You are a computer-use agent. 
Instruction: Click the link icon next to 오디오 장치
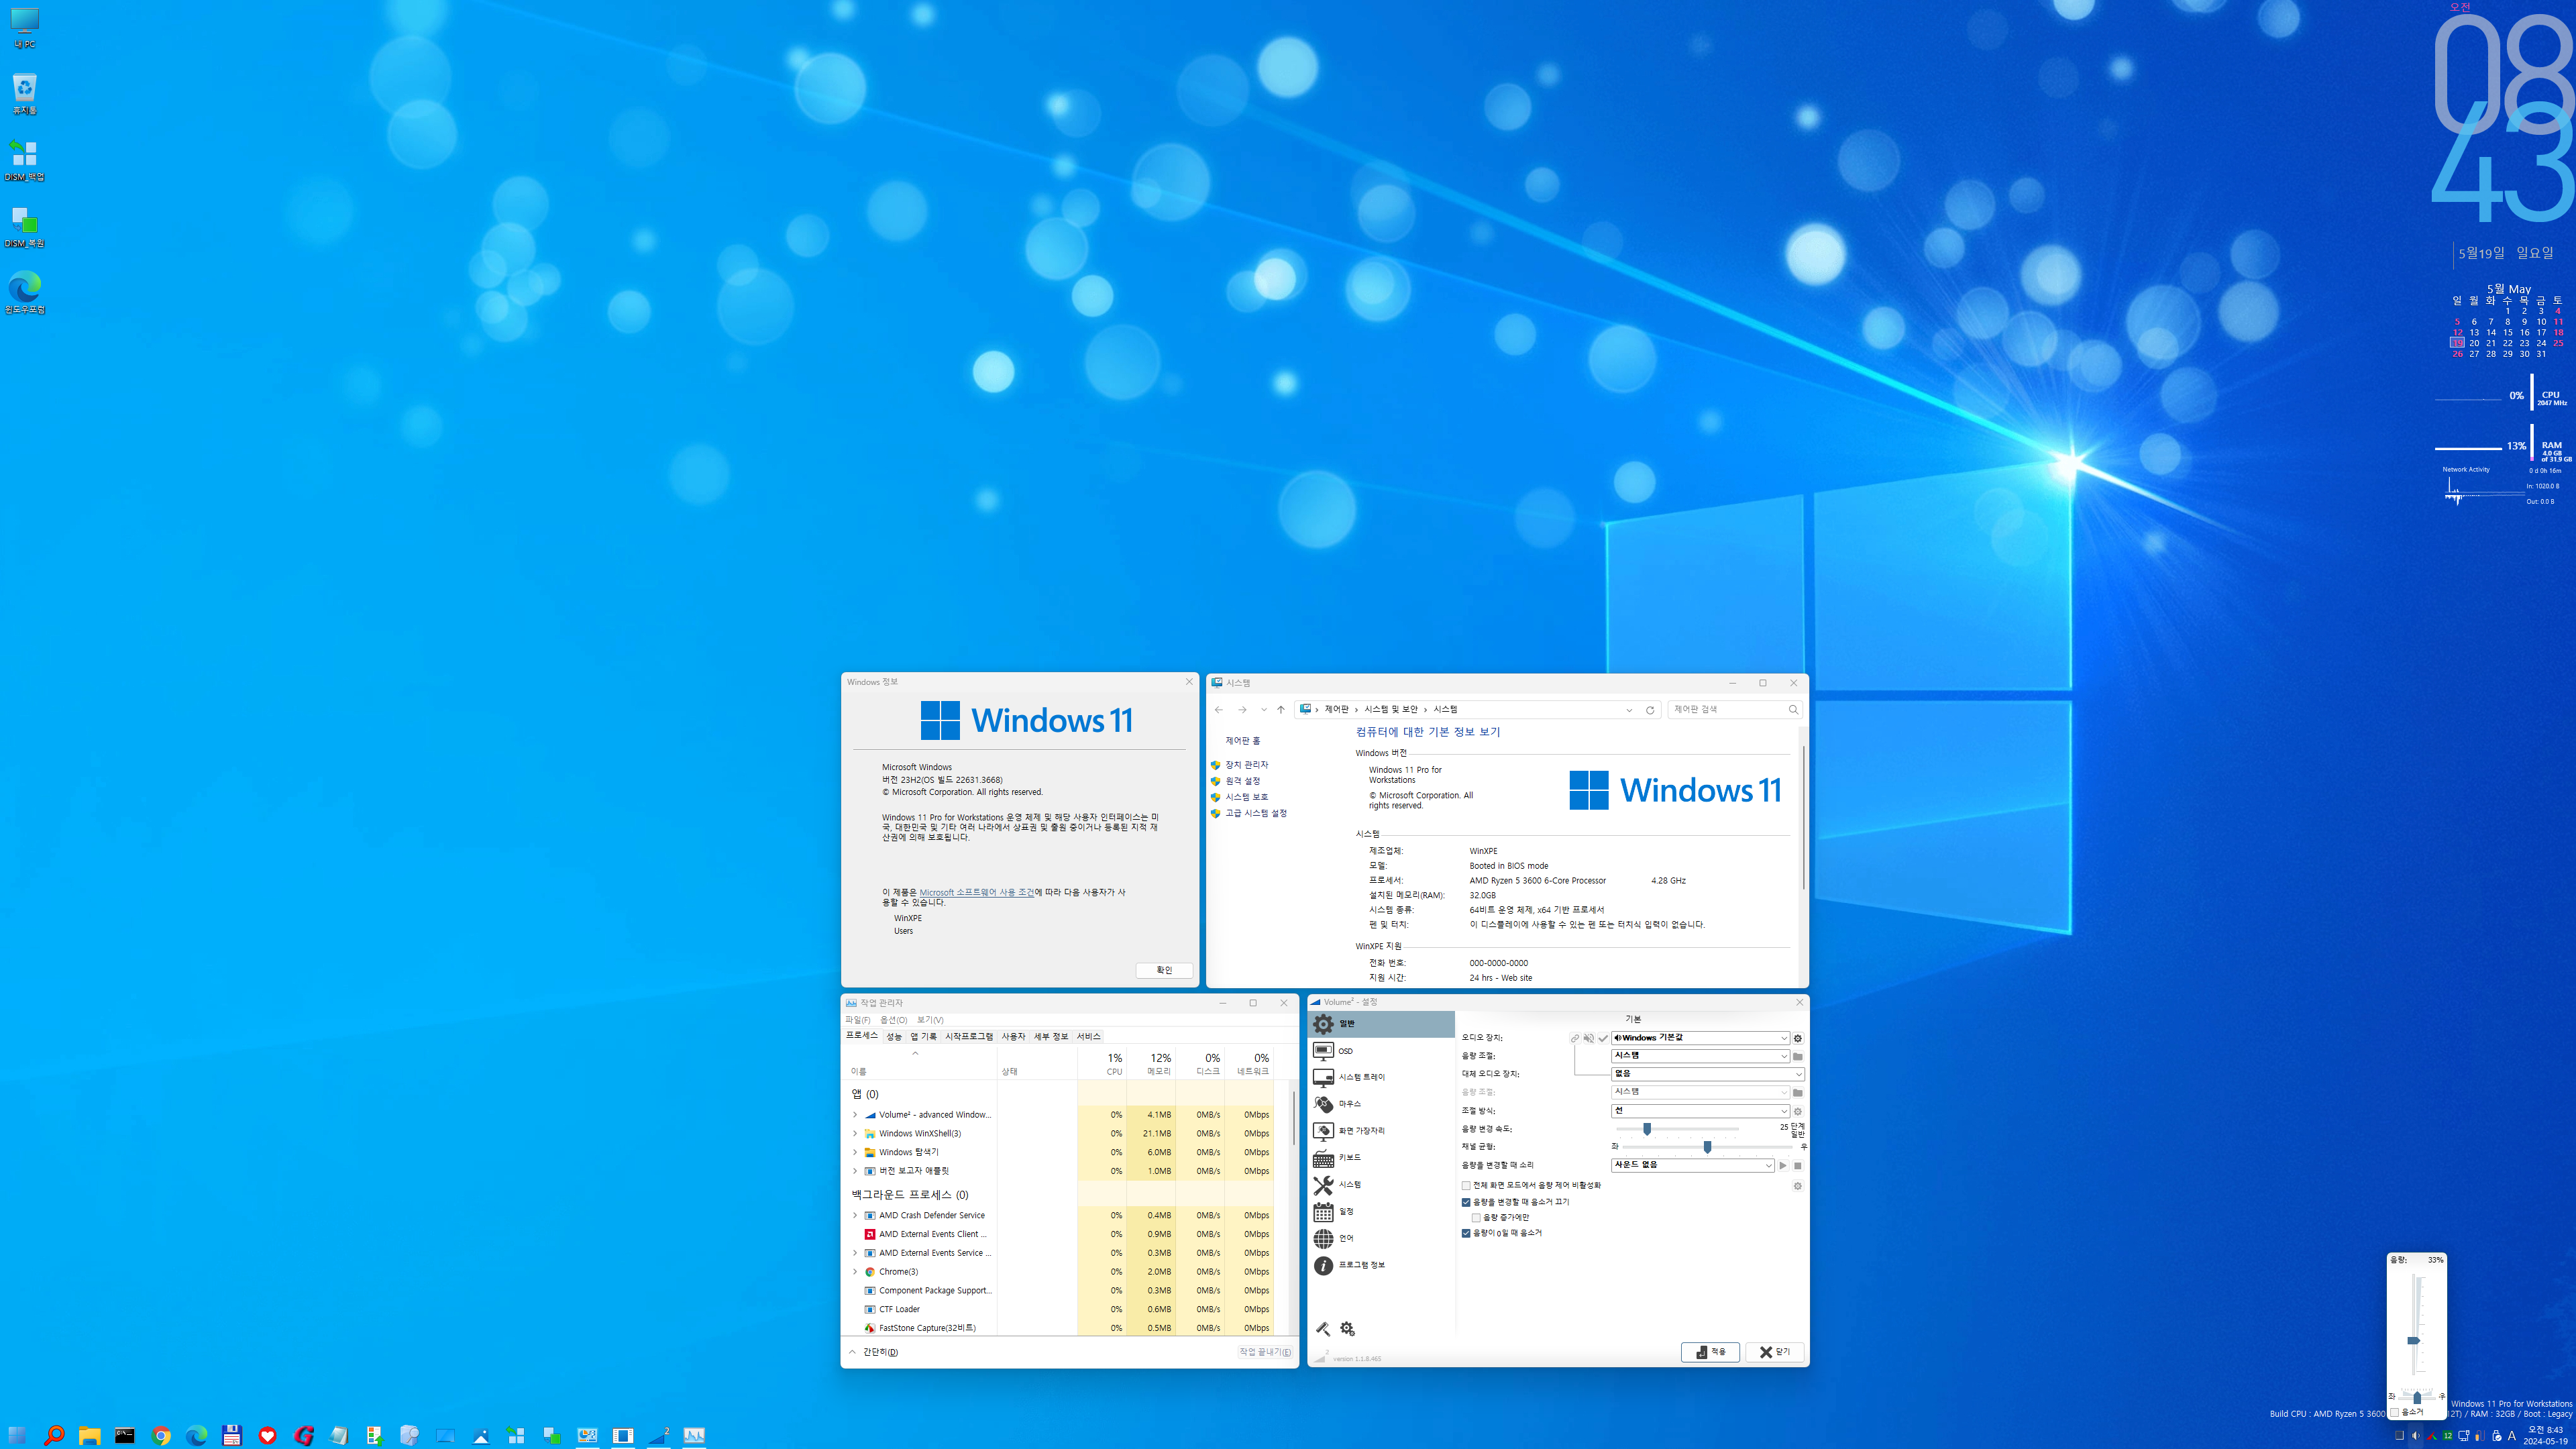point(1575,1038)
